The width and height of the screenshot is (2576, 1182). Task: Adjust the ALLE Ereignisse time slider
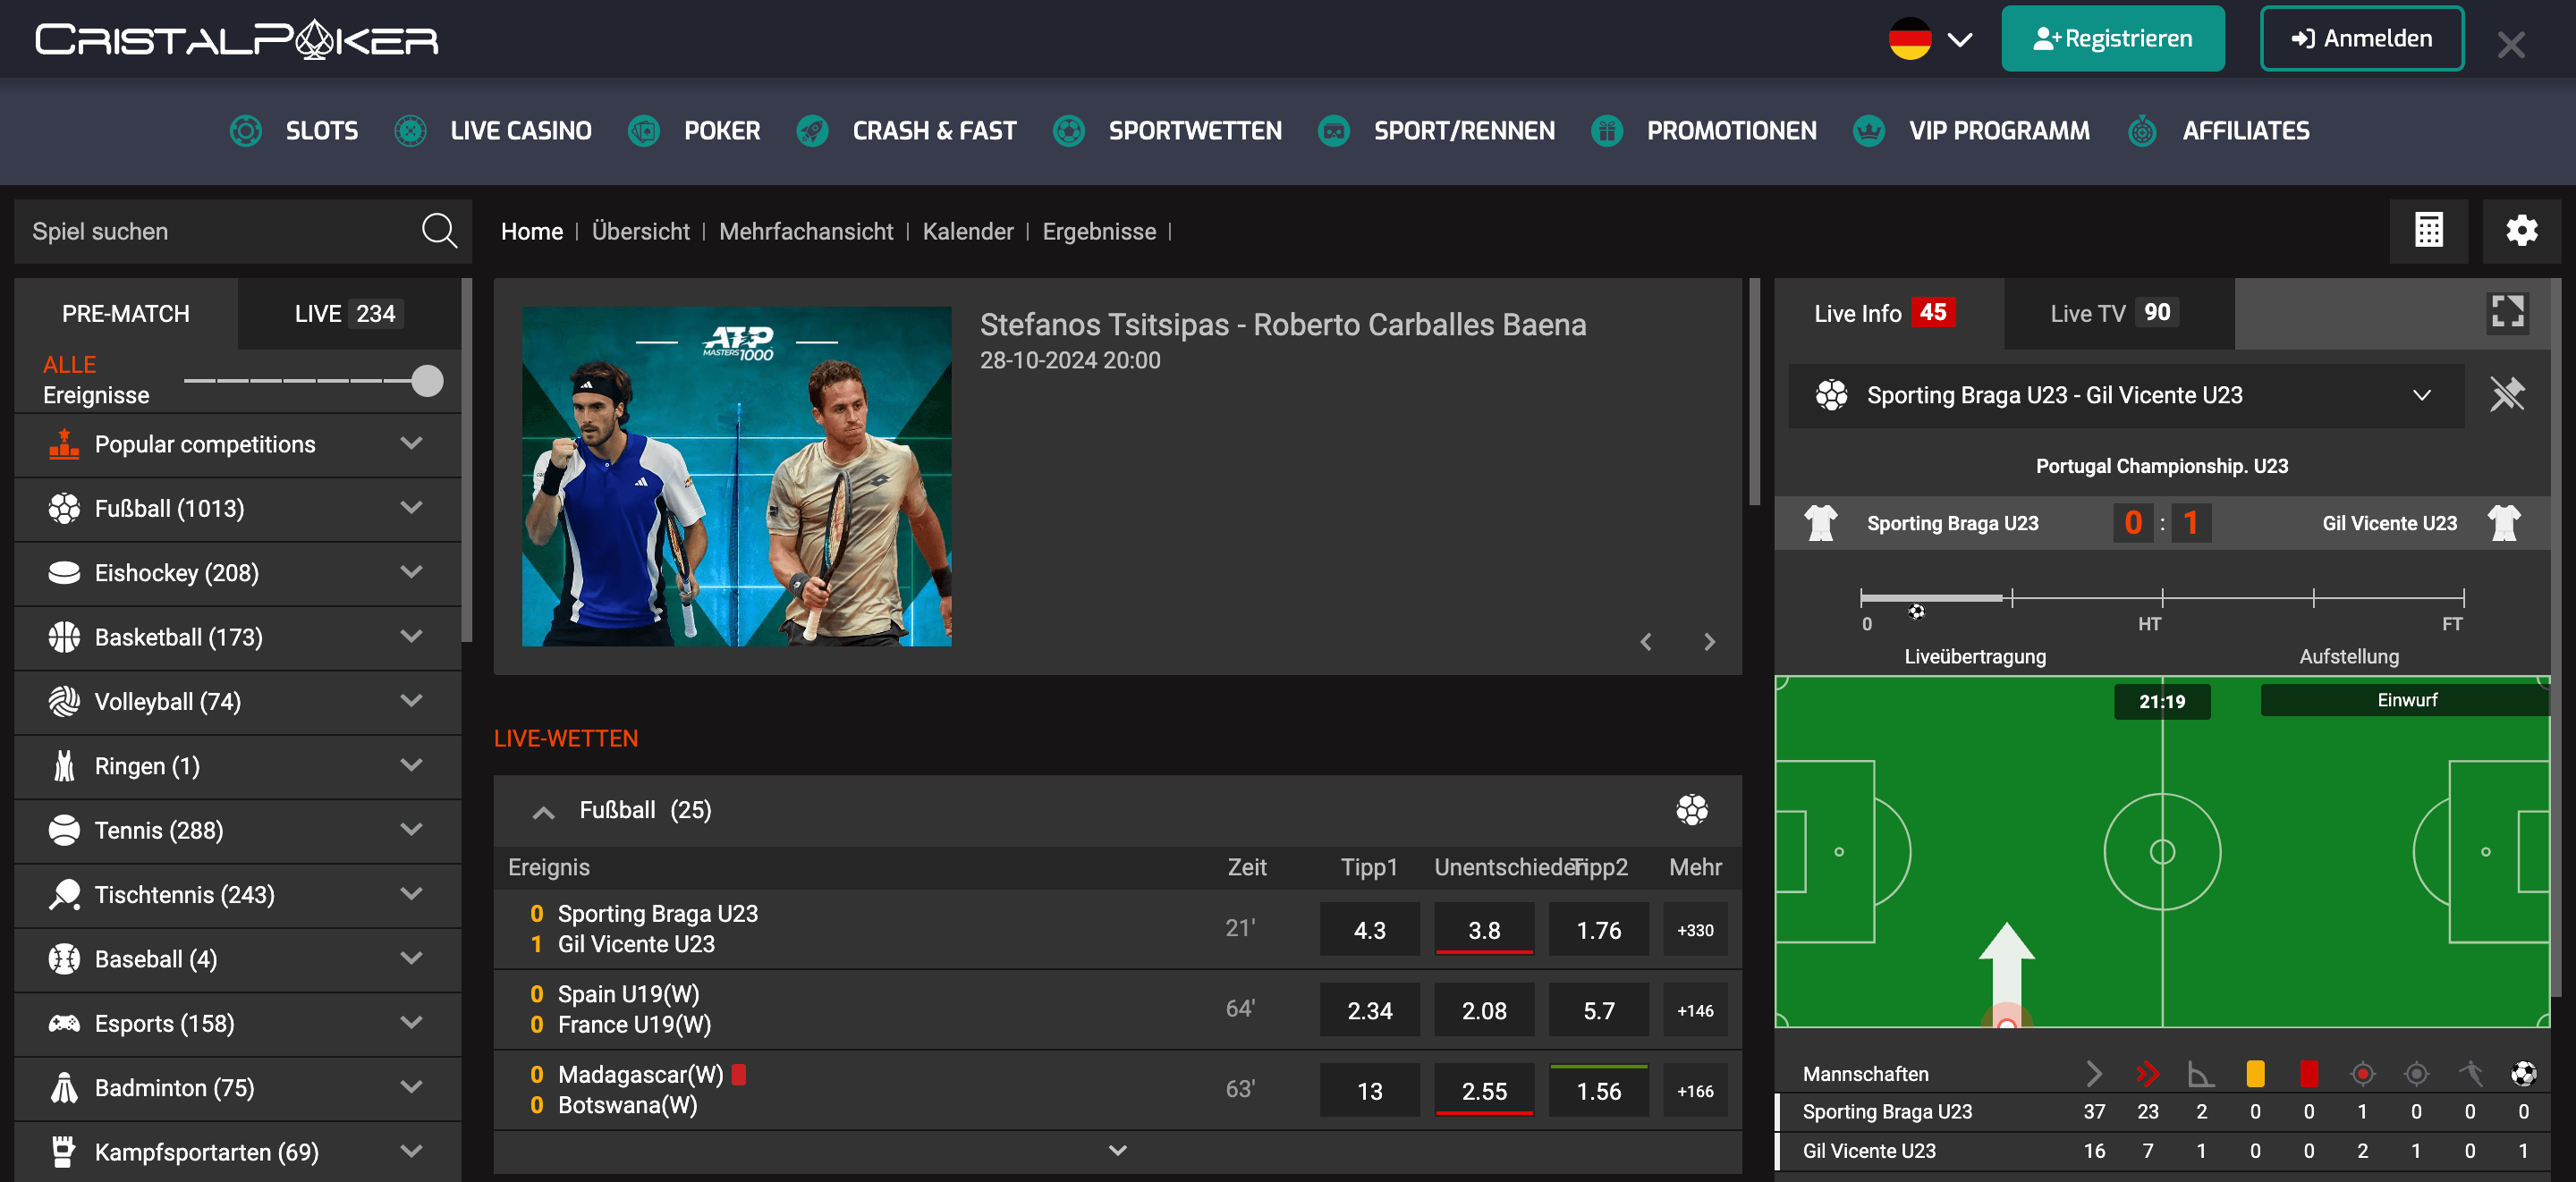pos(427,381)
